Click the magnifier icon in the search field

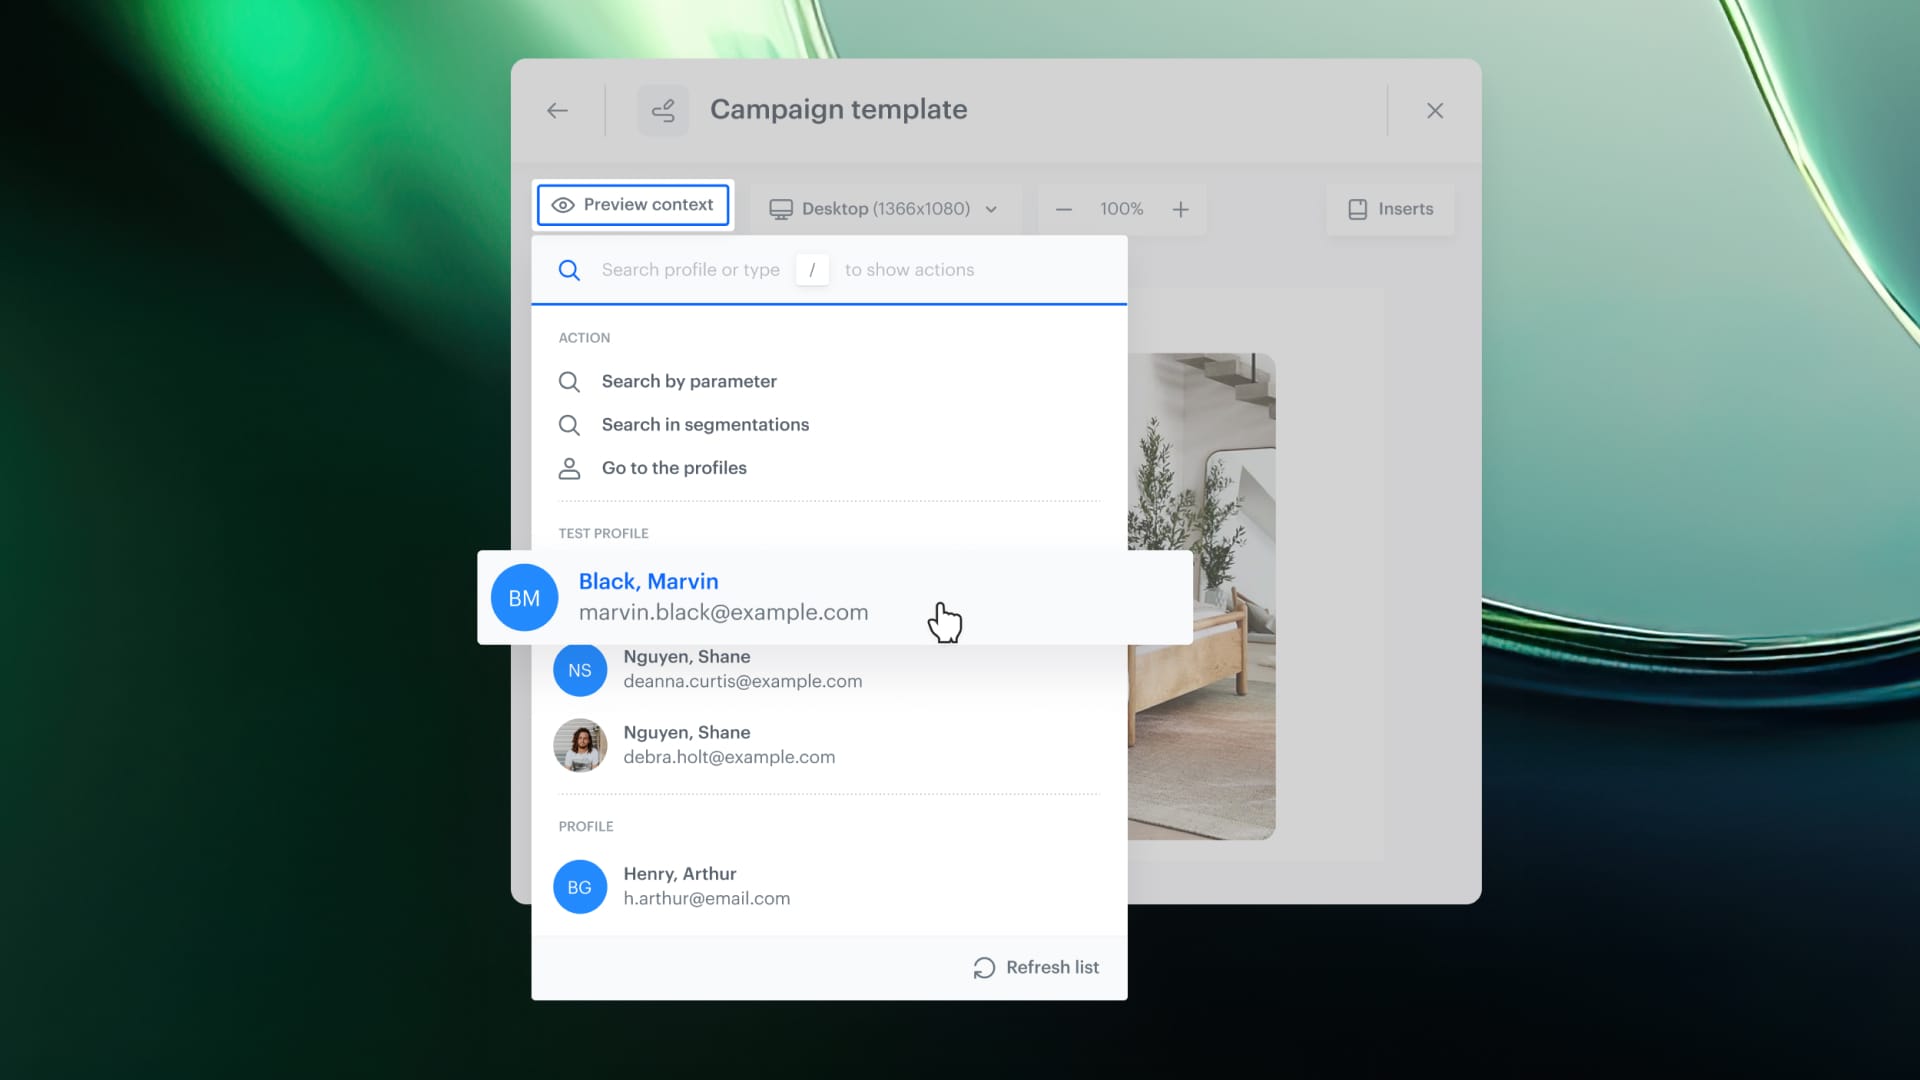click(x=569, y=270)
